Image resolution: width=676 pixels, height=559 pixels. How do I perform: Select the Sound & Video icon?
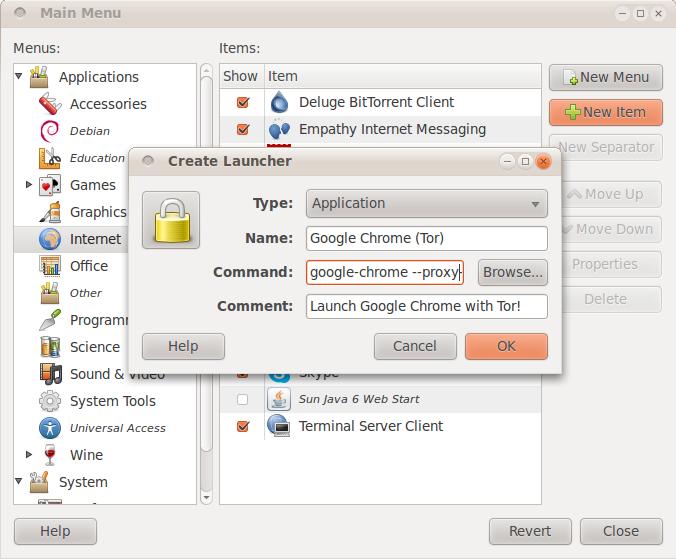[x=50, y=374]
